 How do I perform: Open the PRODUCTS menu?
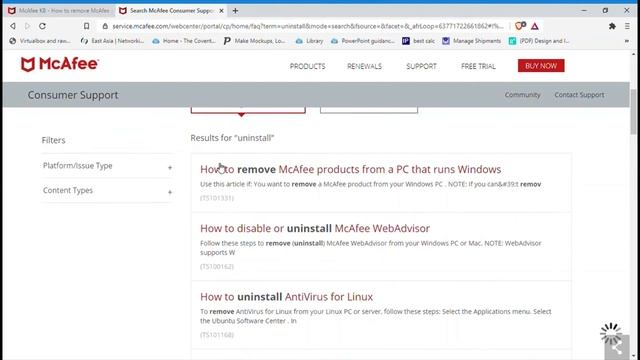(x=307, y=66)
